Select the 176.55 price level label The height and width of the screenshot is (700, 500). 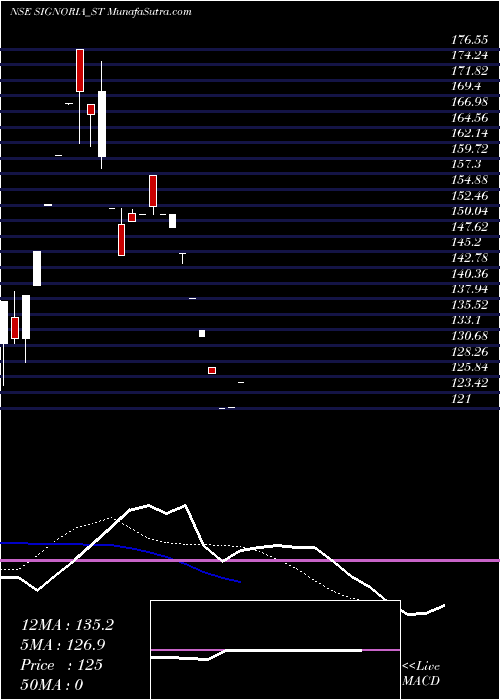469,40
